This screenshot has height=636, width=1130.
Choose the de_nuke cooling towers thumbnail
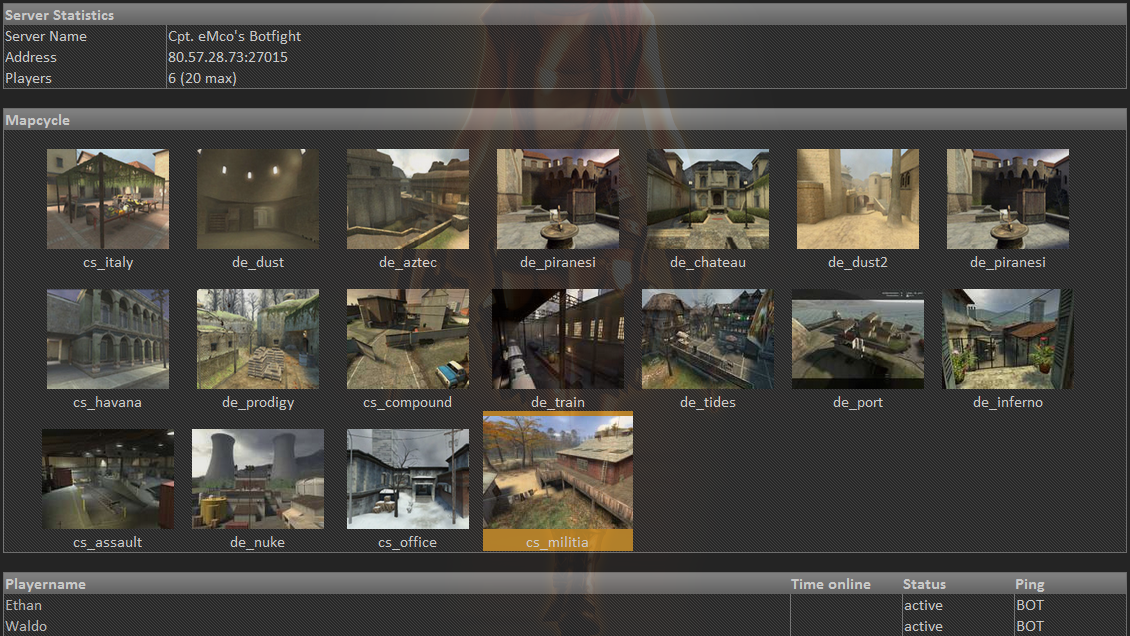click(x=258, y=479)
